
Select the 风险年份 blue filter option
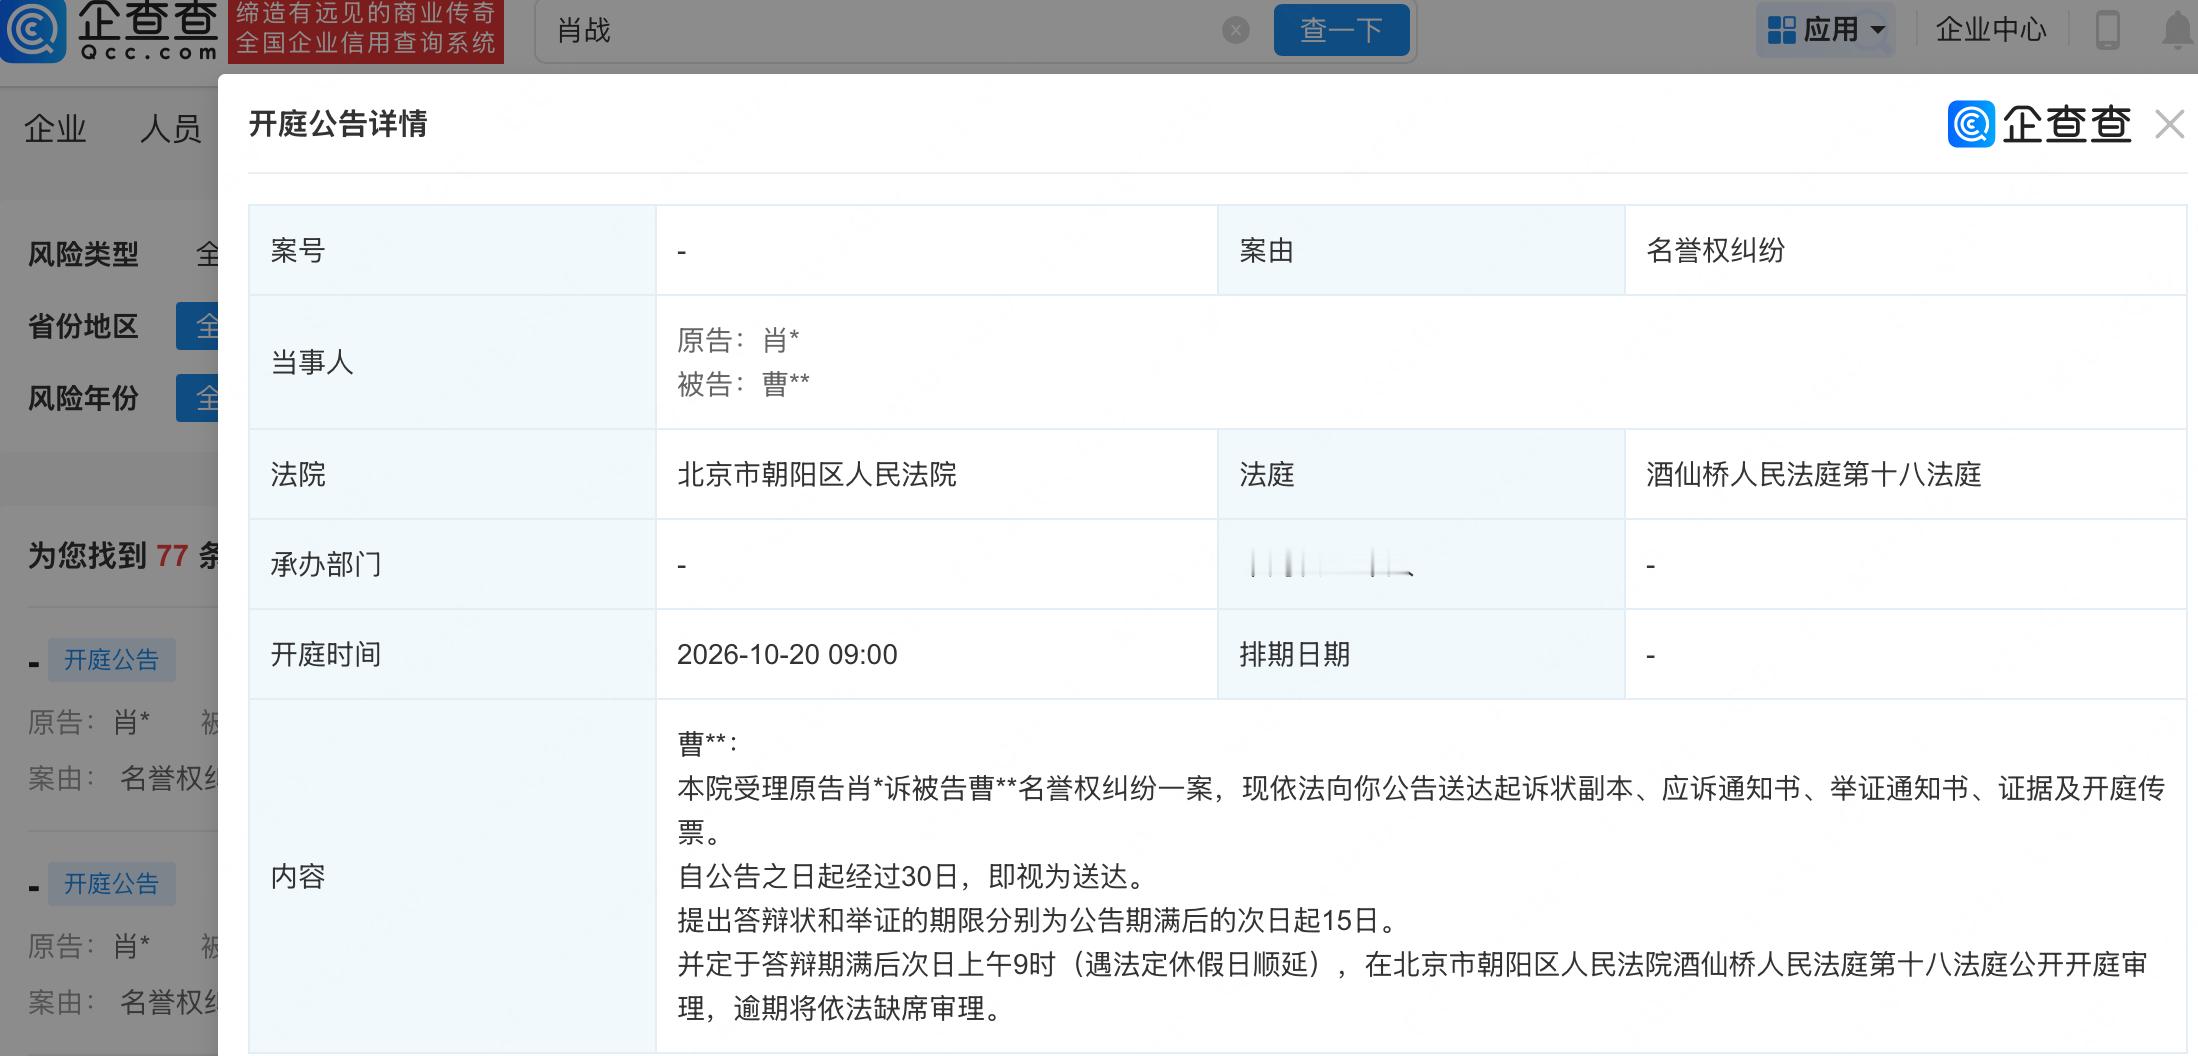[198, 398]
